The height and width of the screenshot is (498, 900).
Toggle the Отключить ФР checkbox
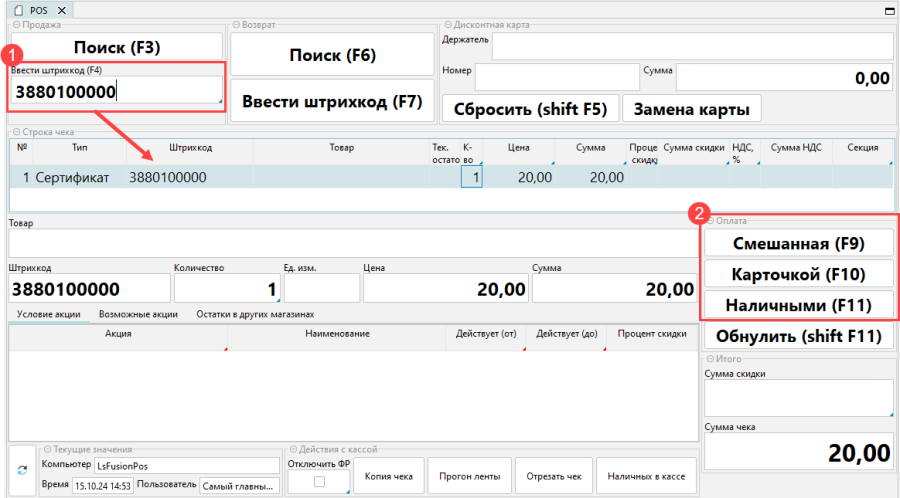[319, 482]
